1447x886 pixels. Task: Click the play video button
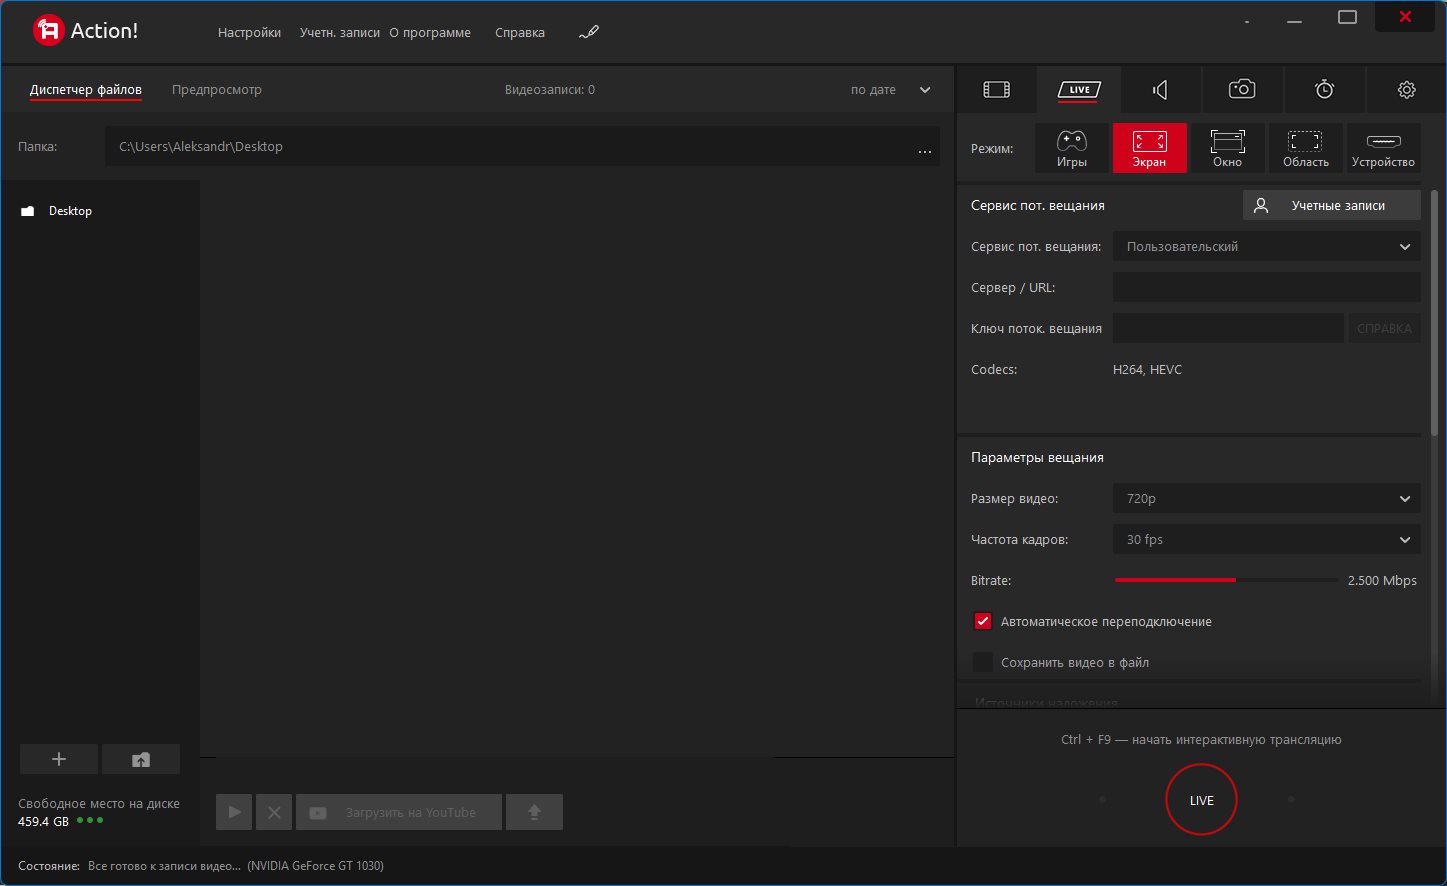234,812
